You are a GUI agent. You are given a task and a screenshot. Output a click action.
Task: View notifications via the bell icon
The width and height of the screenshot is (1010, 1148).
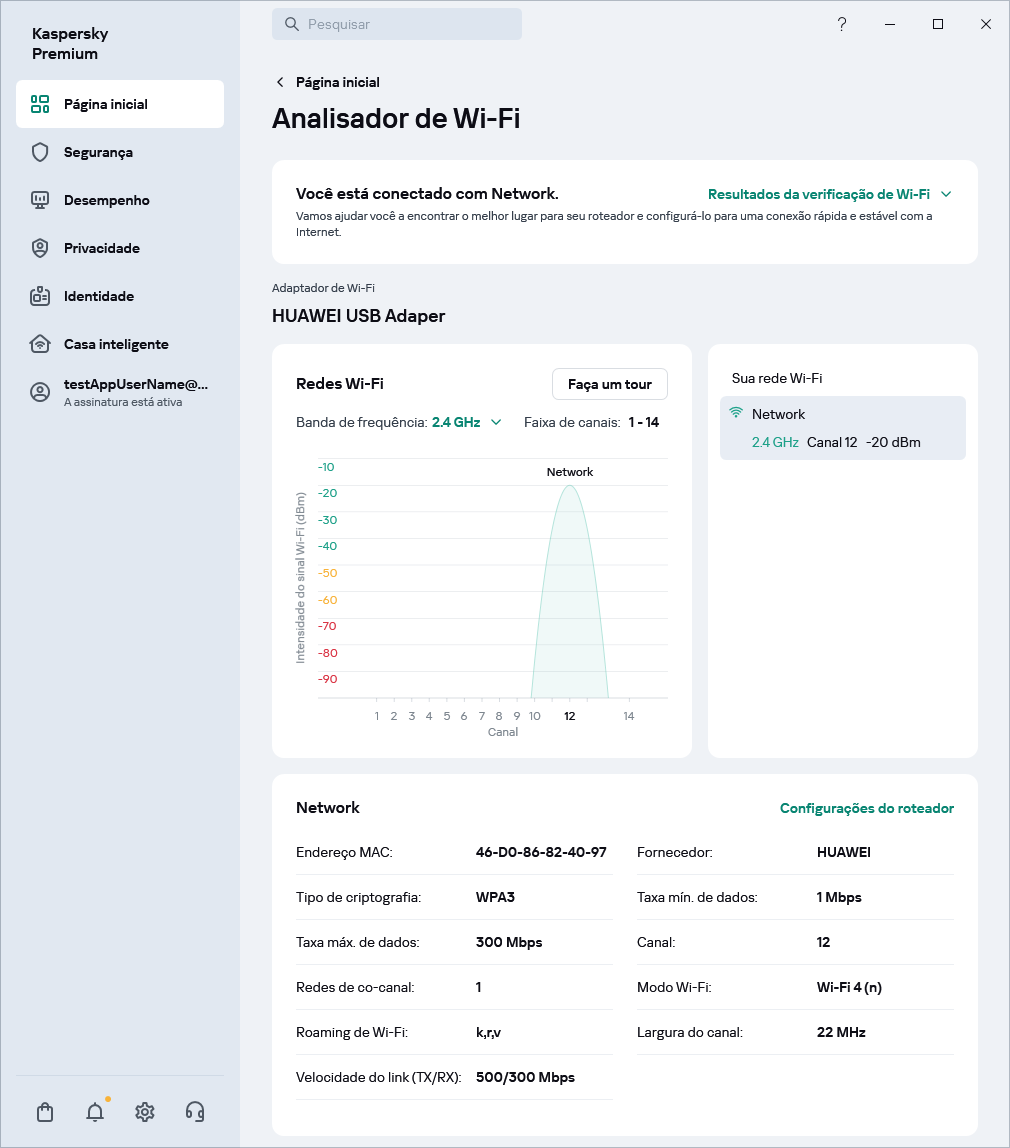(94, 1112)
